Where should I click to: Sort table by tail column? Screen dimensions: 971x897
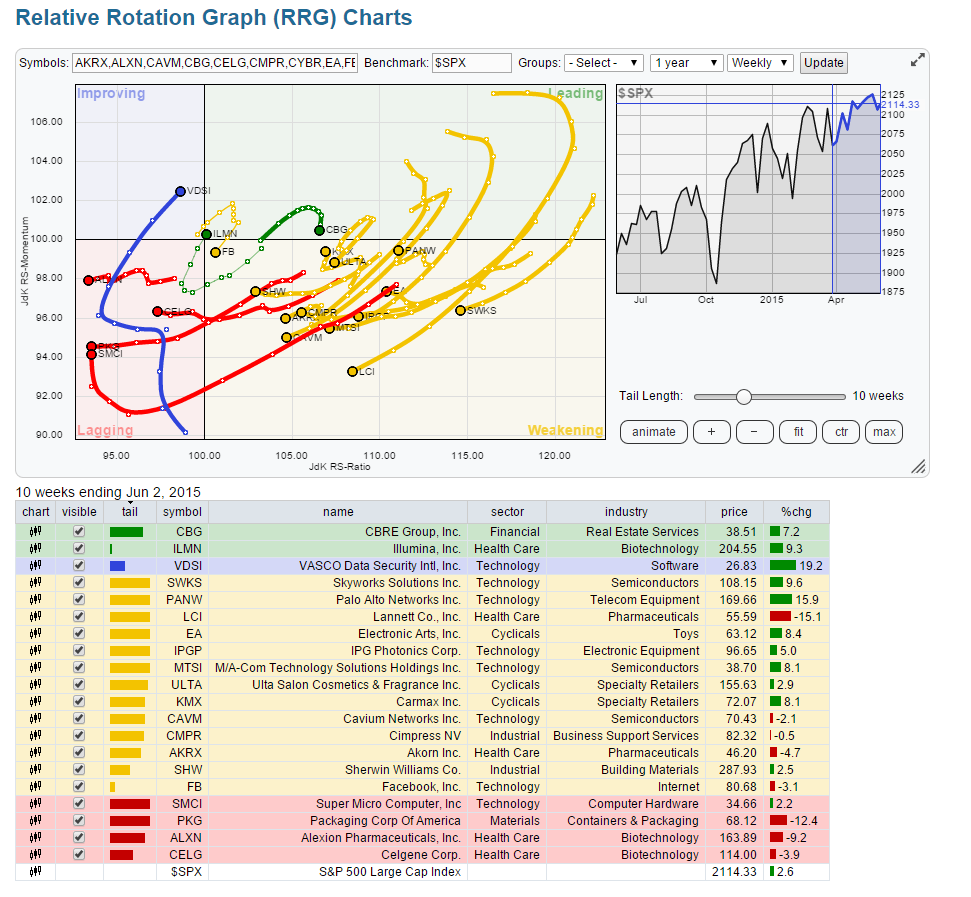pyautogui.click(x=129, y=512)
